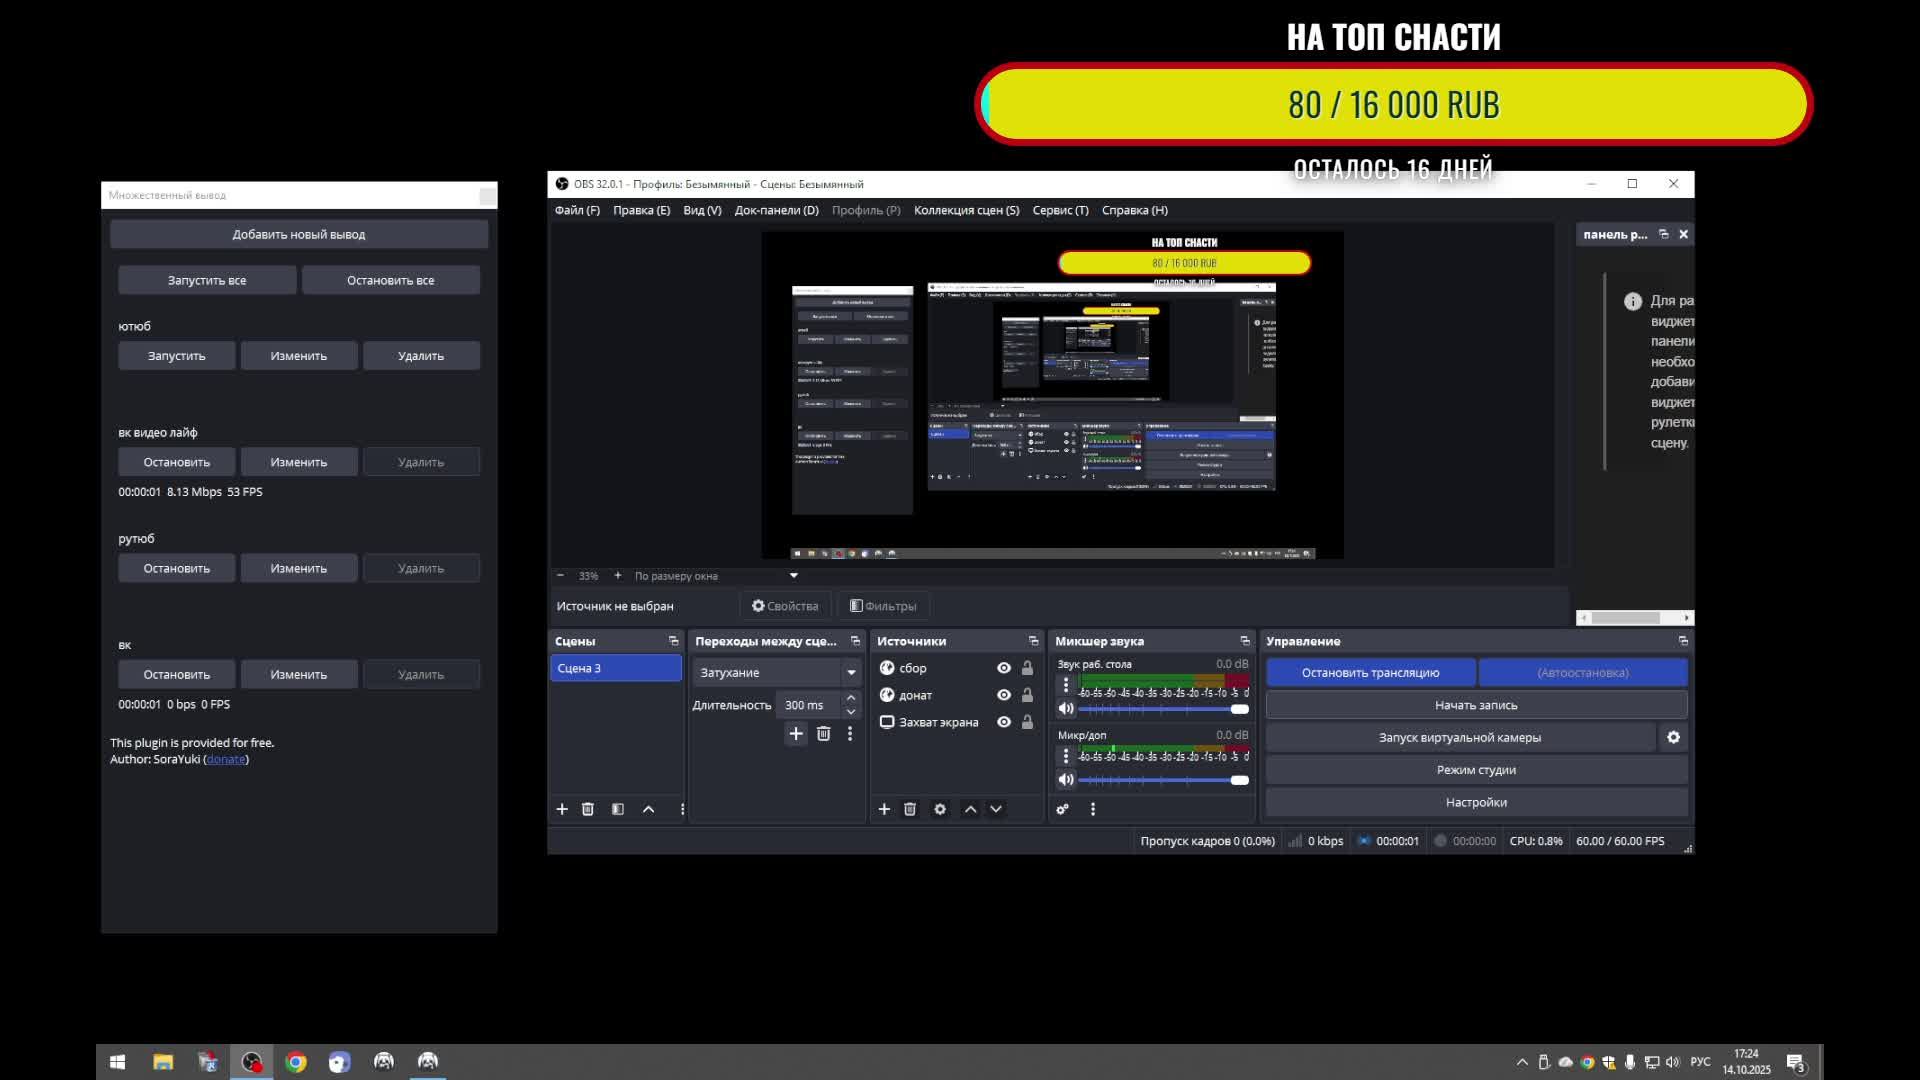Click the donate link in plugin panel
The image size is (1920, 1080).
[226, 759]
